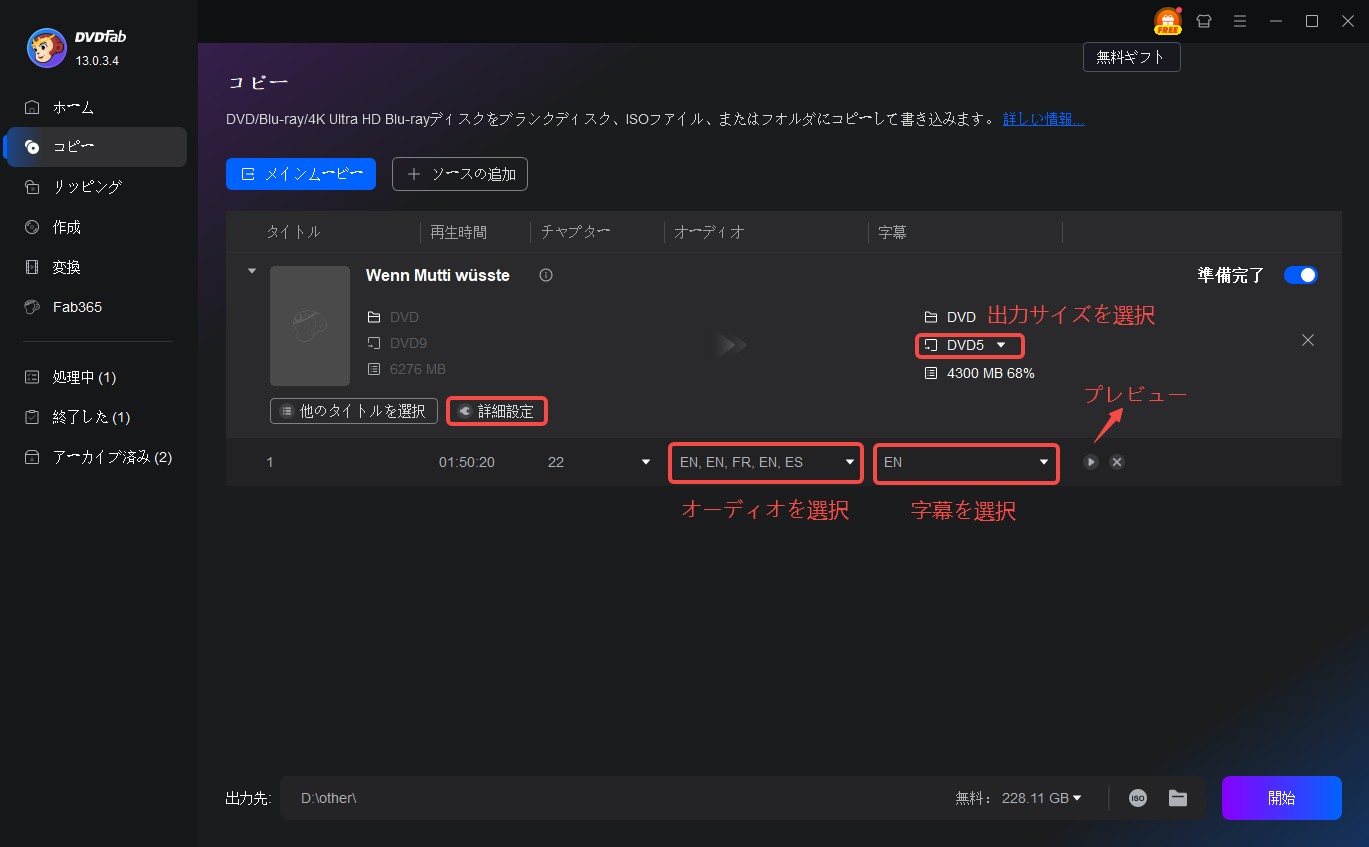Click the 4300 MB 68% output size text
This screenshot has width=1369, height=847.
991,373
